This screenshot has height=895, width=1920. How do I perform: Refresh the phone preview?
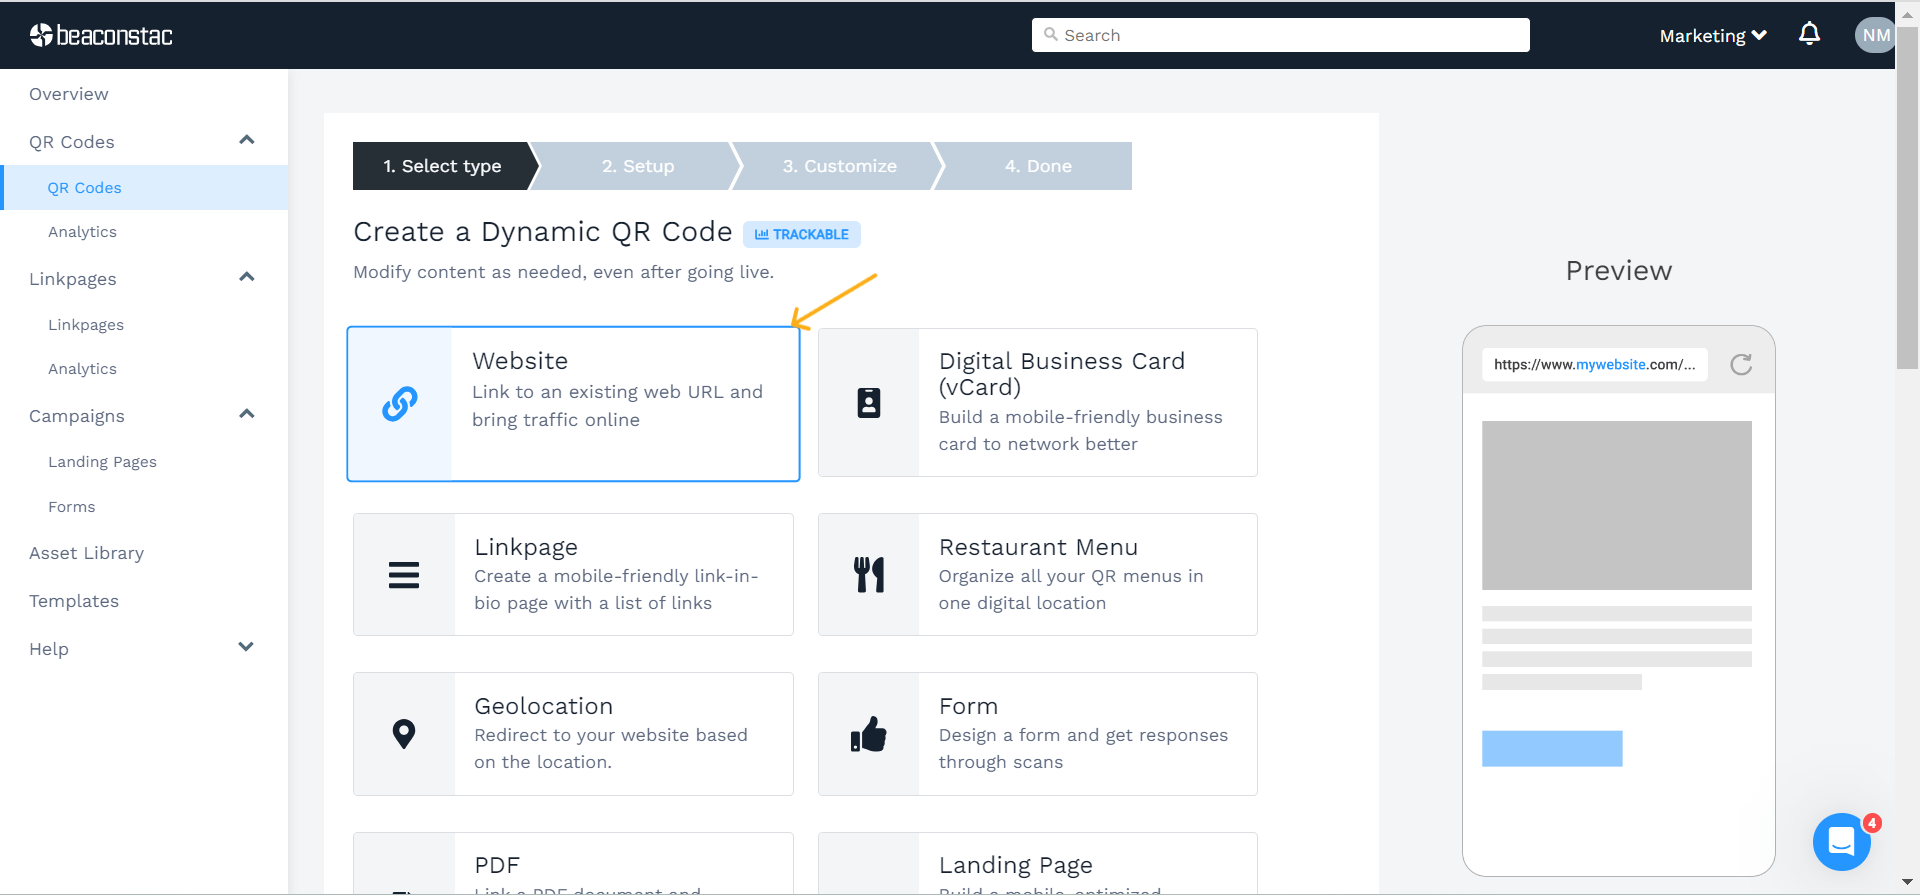[x=1741, y=364]
